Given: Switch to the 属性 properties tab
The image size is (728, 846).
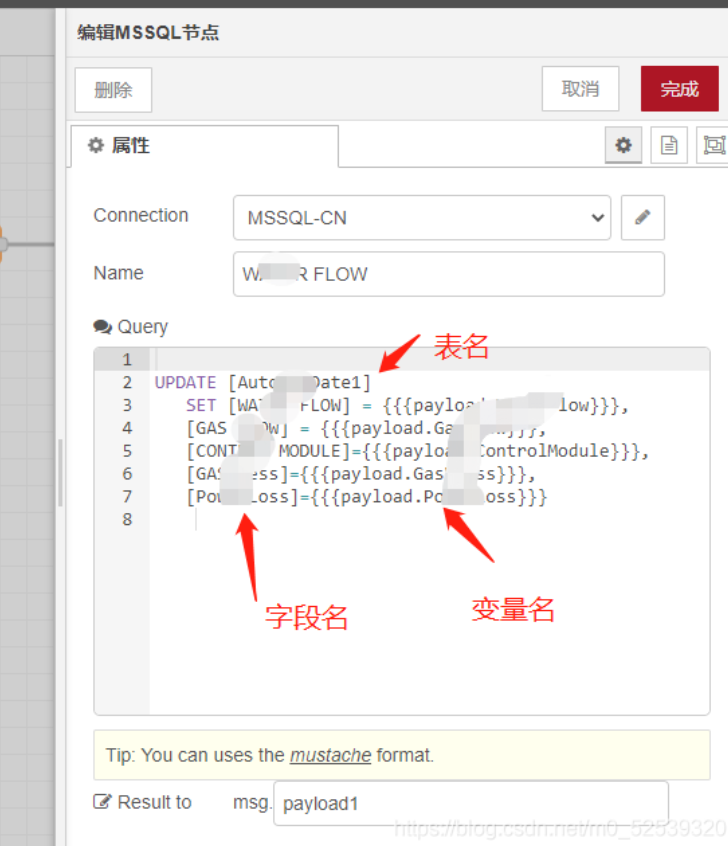Looking at the screenshot, I should click(205, 146).
